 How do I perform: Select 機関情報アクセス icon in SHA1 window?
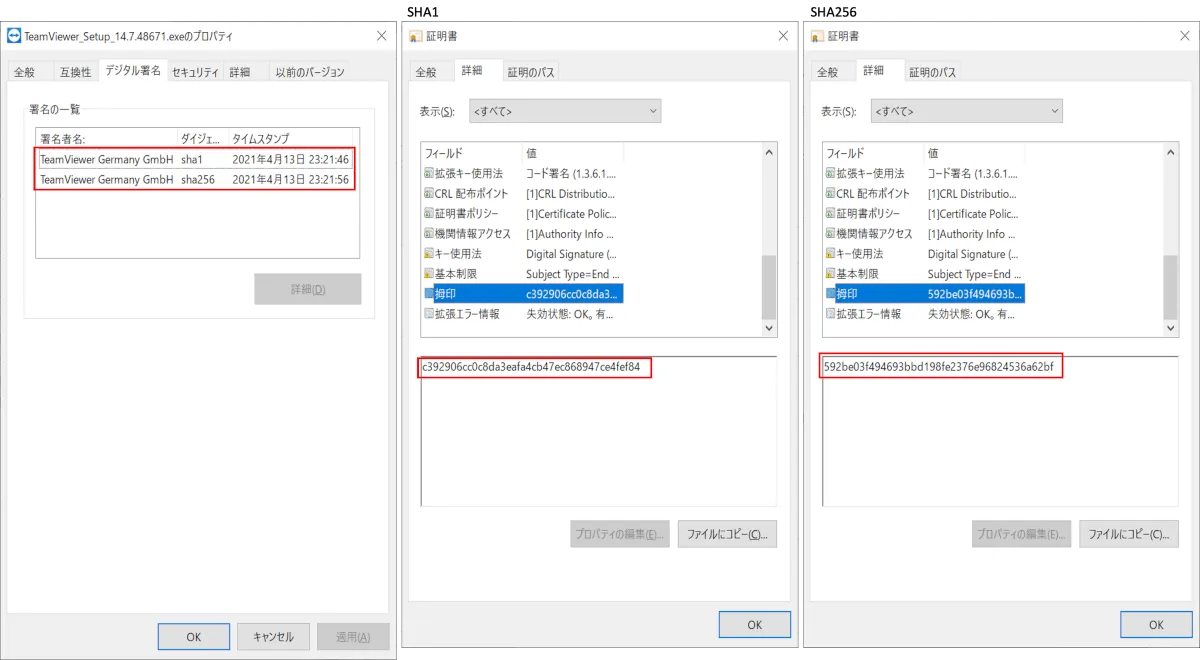429,234
